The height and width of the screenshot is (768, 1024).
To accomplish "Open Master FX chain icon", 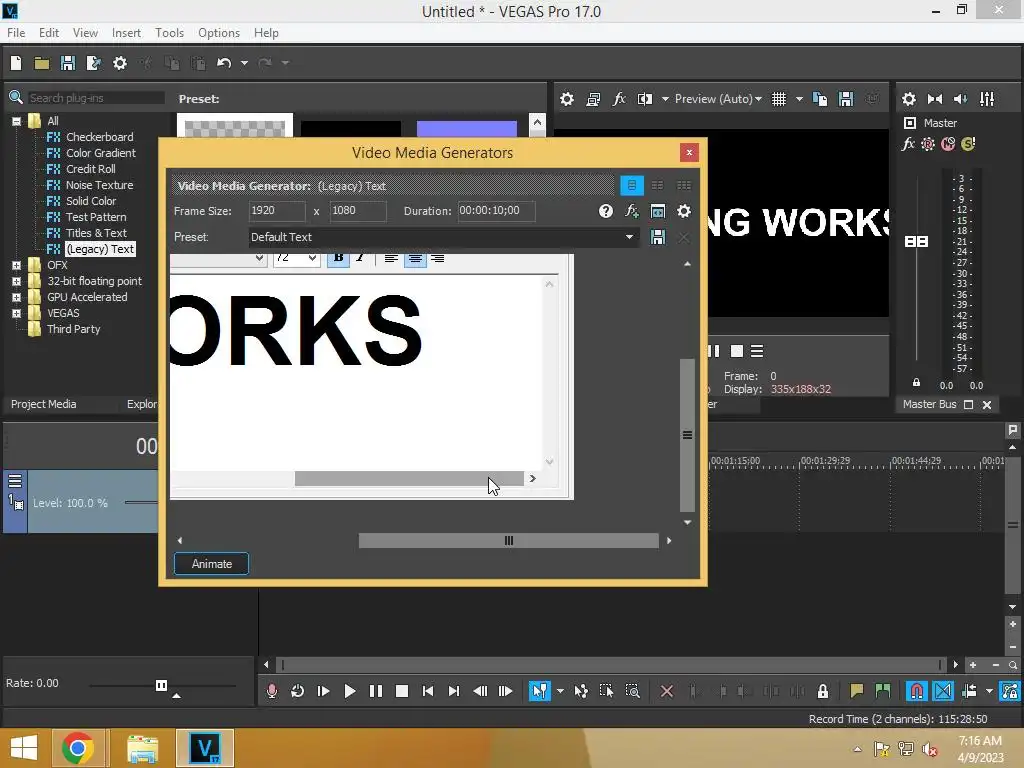I will (x=908, y=144).
